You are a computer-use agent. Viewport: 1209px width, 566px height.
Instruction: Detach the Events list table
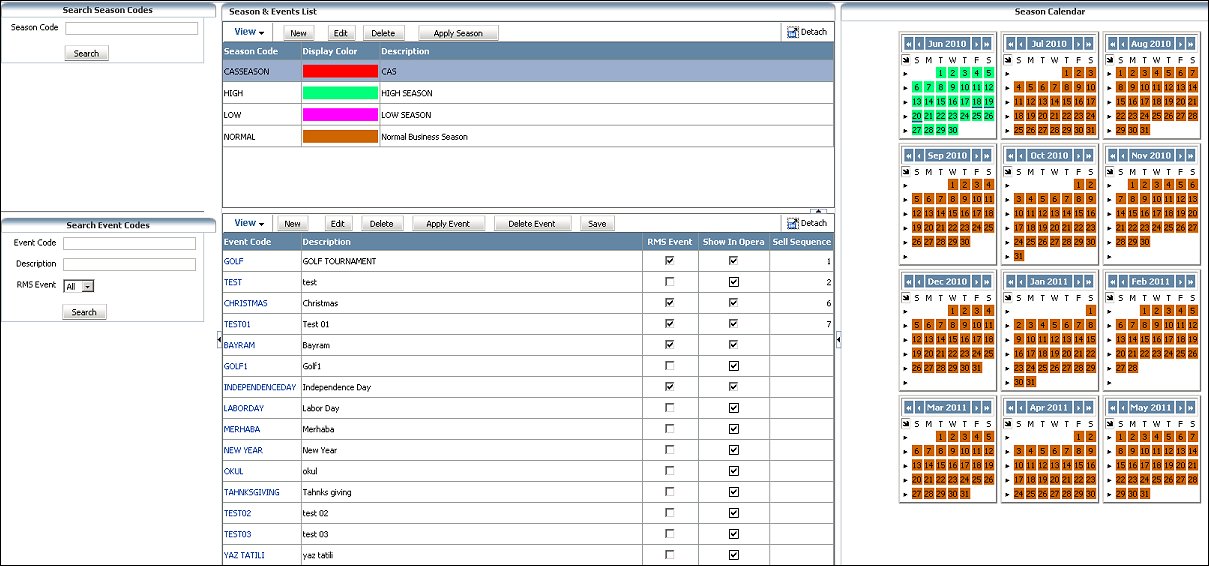(x=807, y=223)
